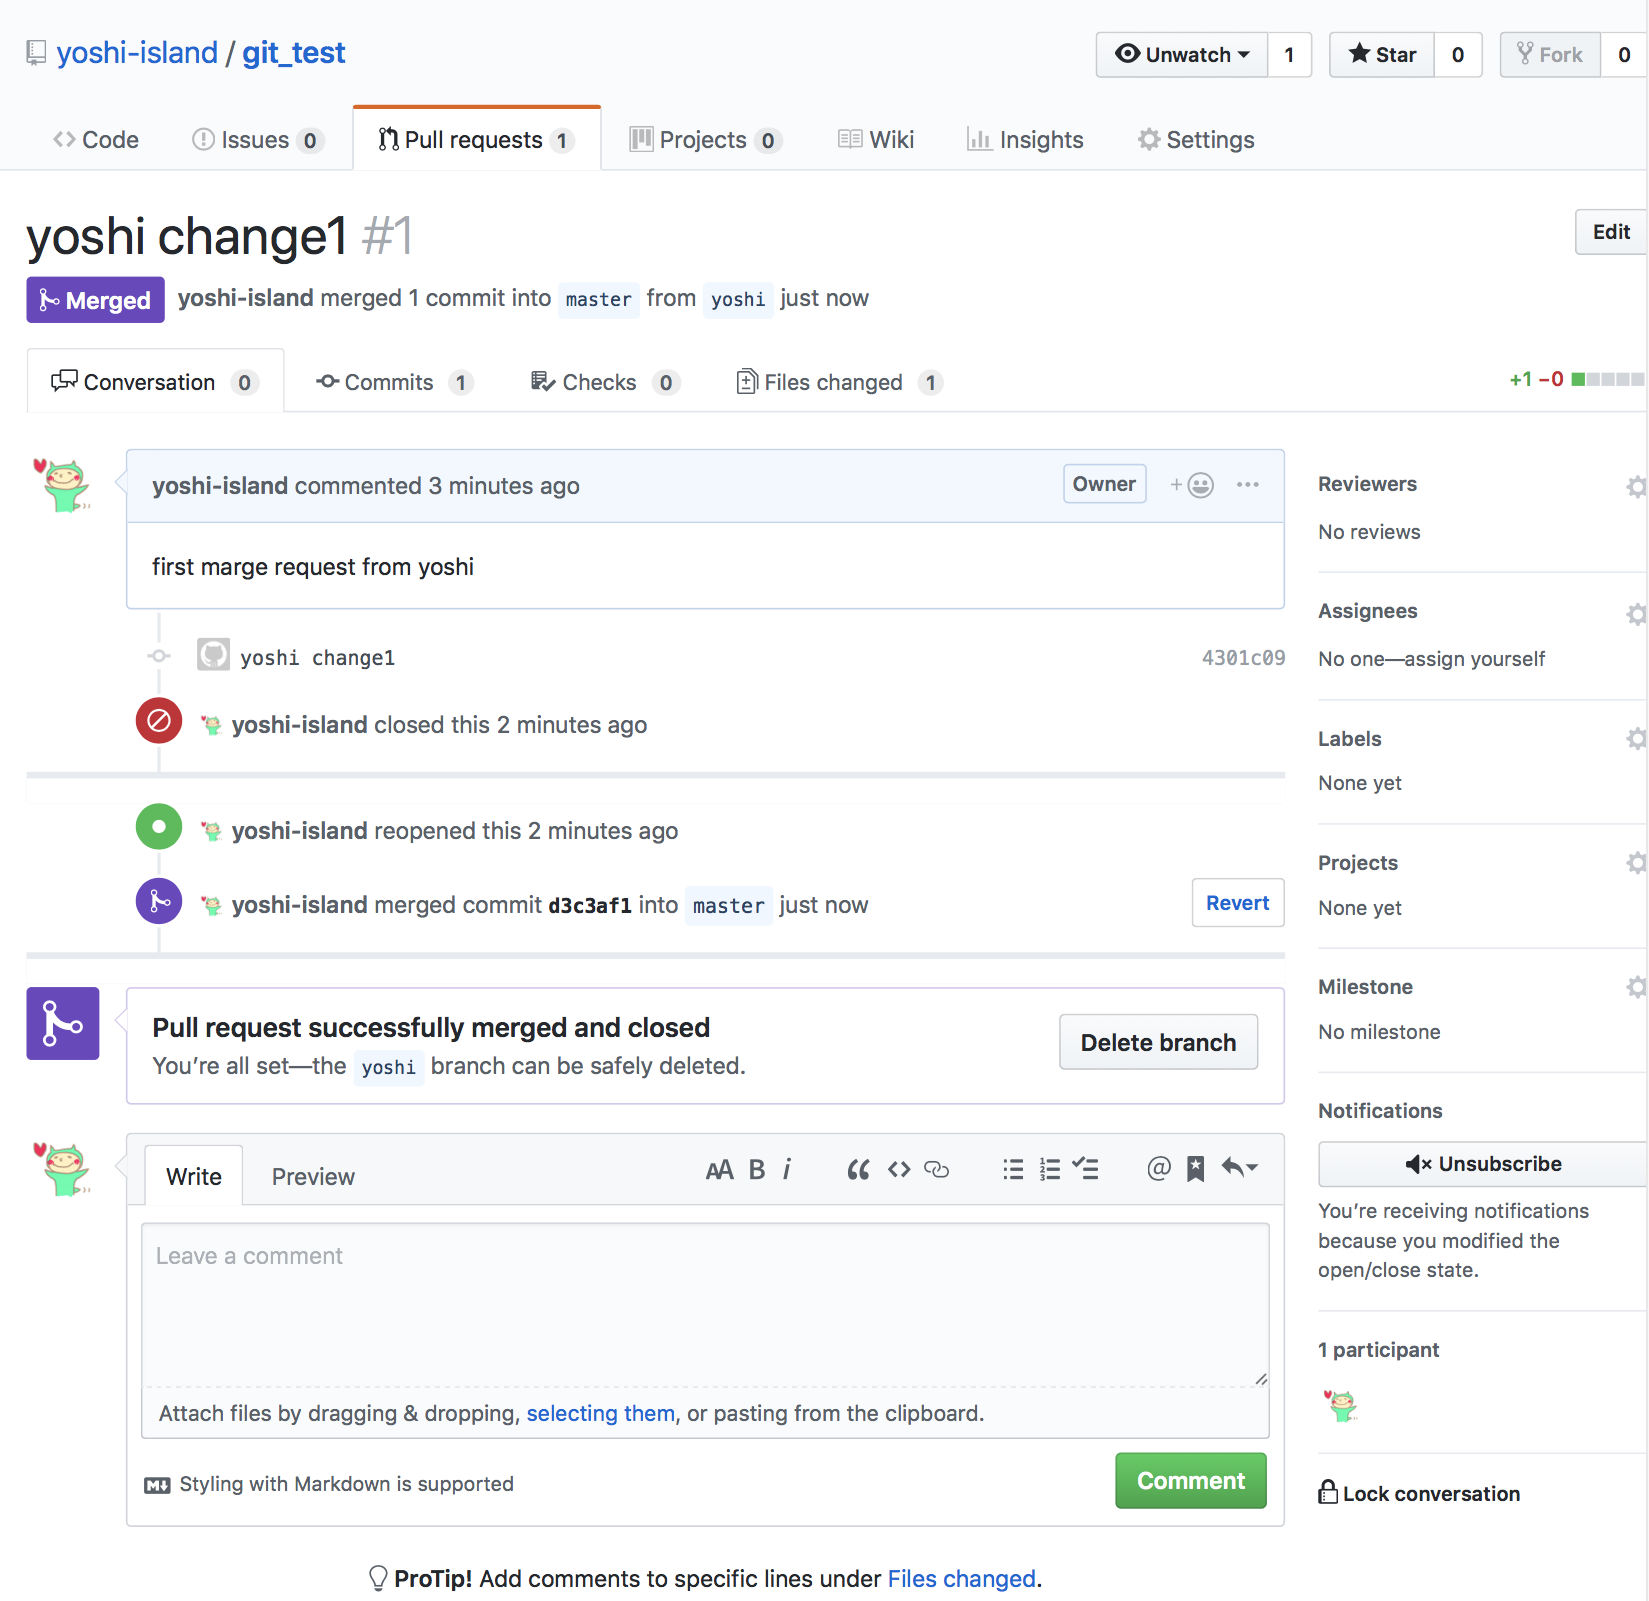Image resolution: width=1649 pixels, height=1601 pixels.
Task: Mention a user with the @ icon
Action: [x=1159, y=1168]
